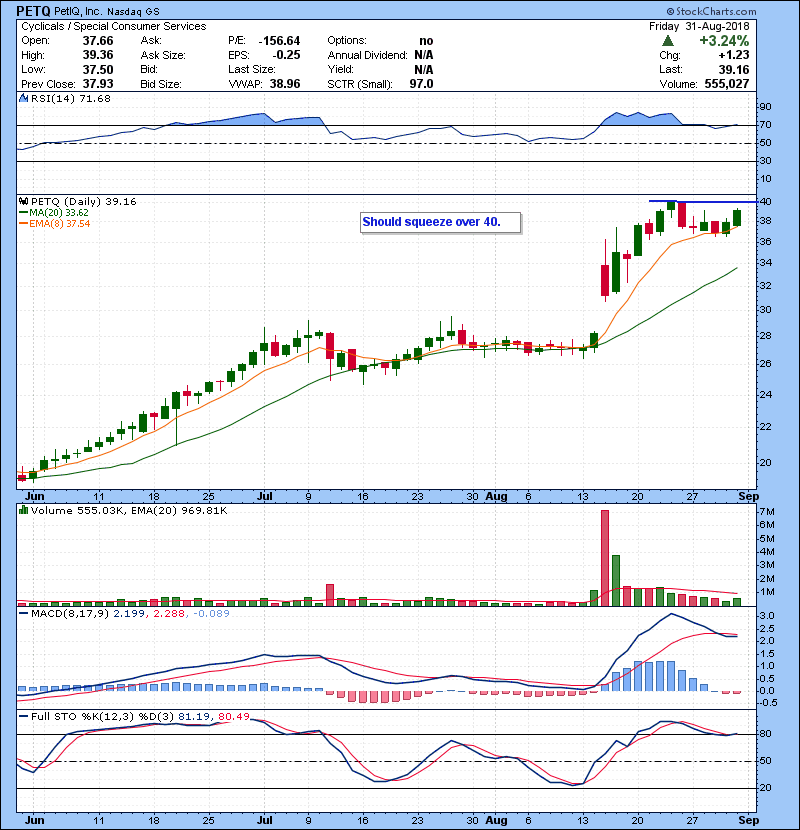Click the candlestick icon beside PETQ (Daily)

point(23,202)
